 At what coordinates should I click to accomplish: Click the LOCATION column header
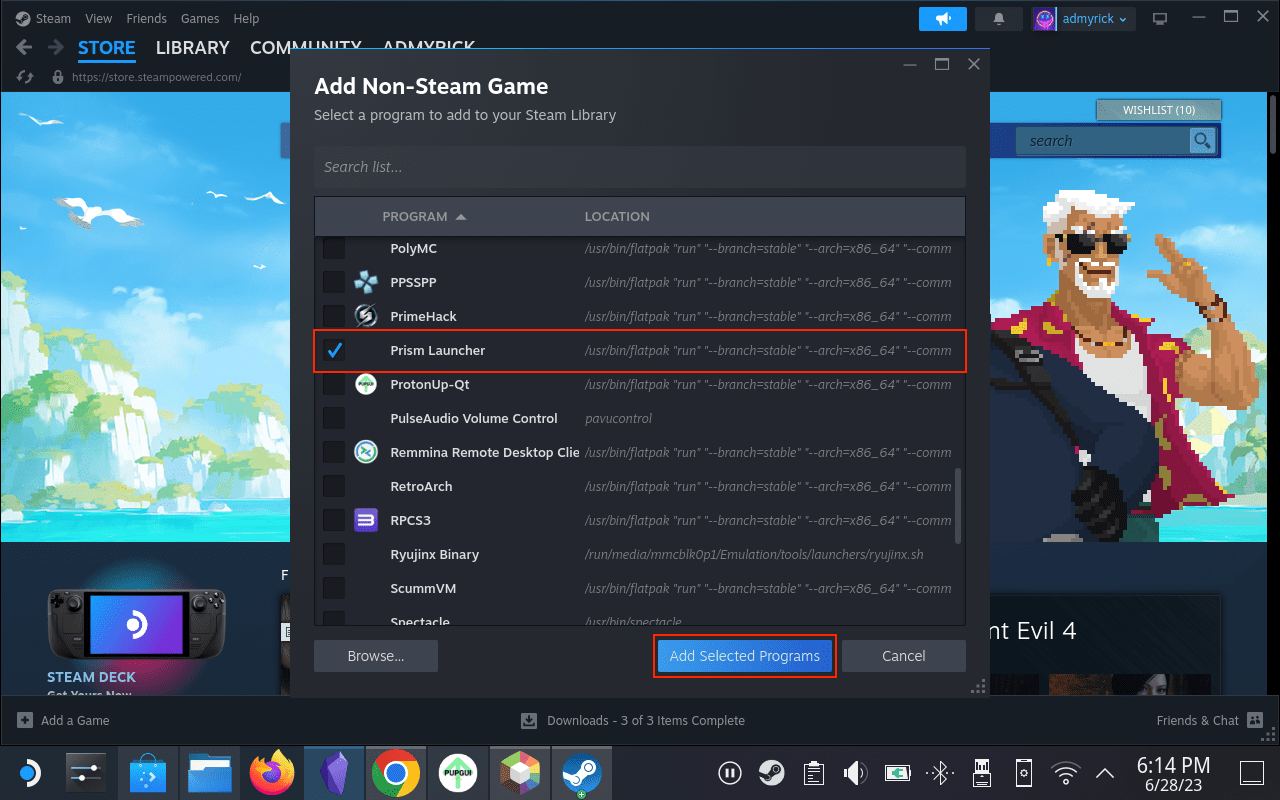(x=617, y=216)
